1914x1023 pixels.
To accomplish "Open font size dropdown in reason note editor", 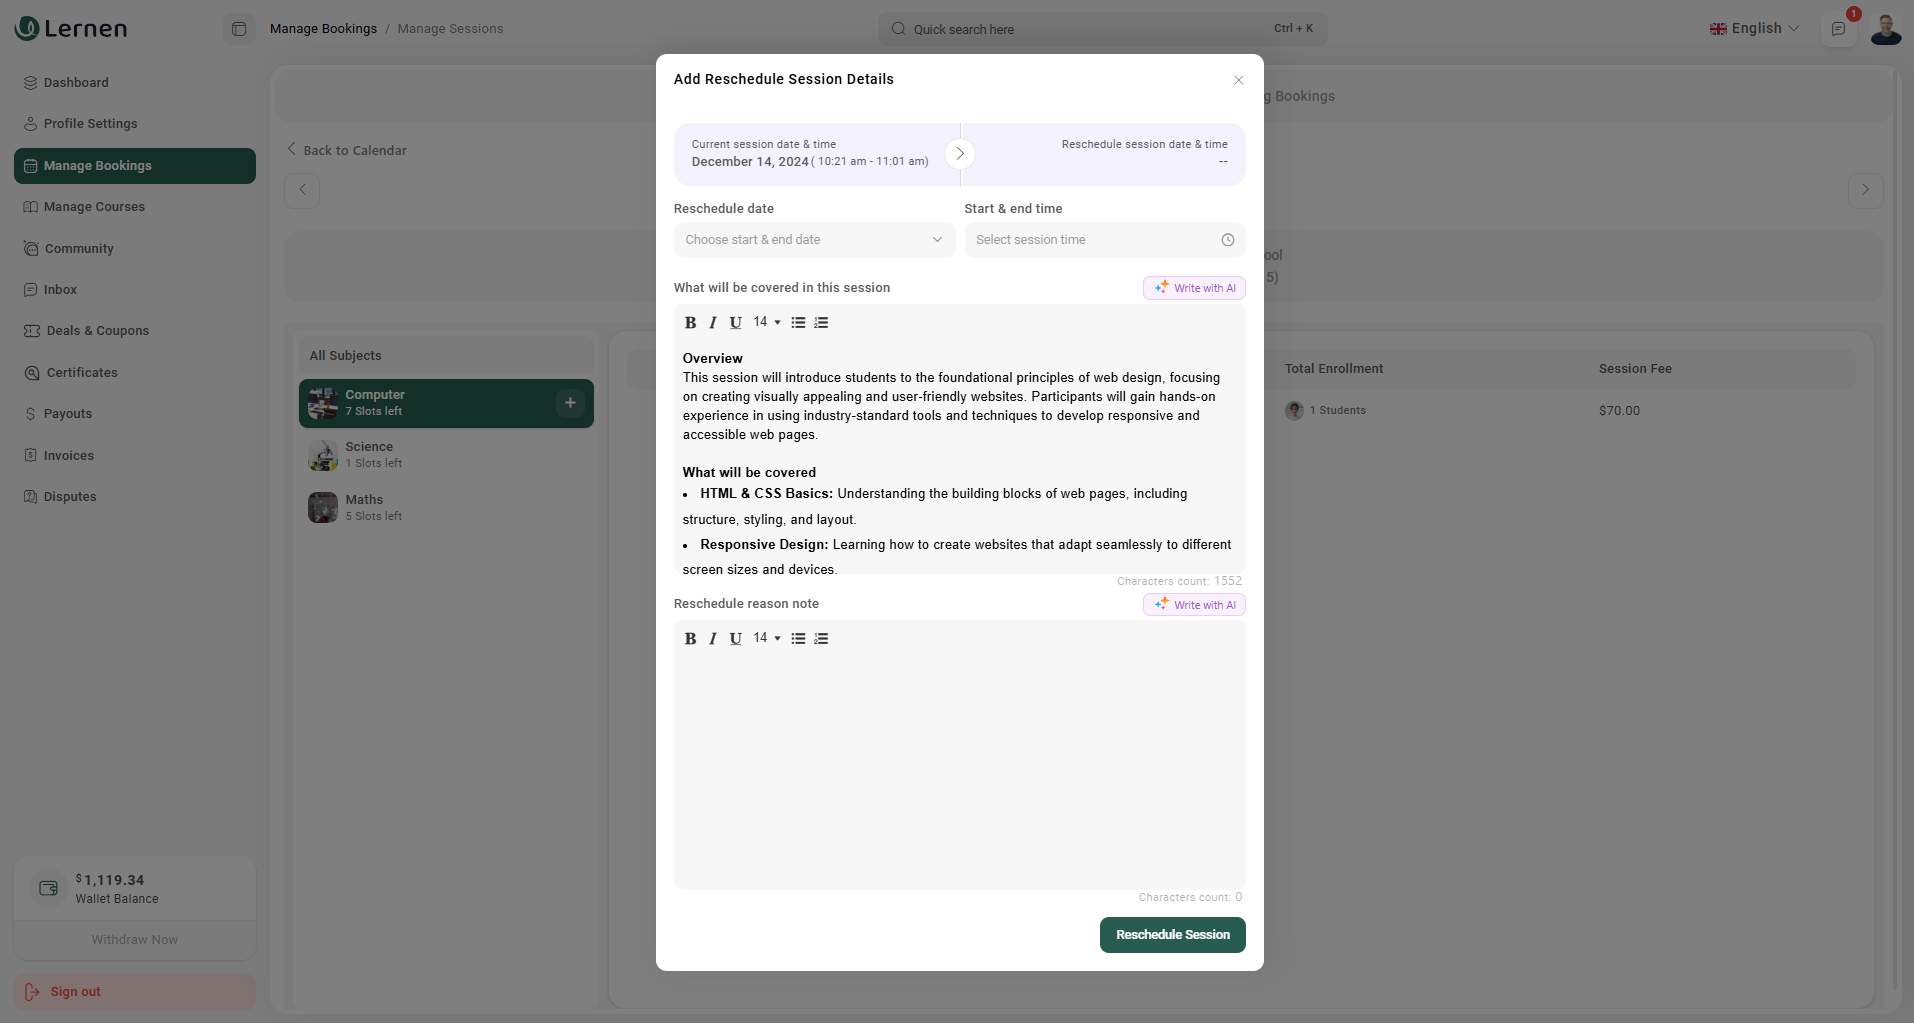I will coord(767,638).
